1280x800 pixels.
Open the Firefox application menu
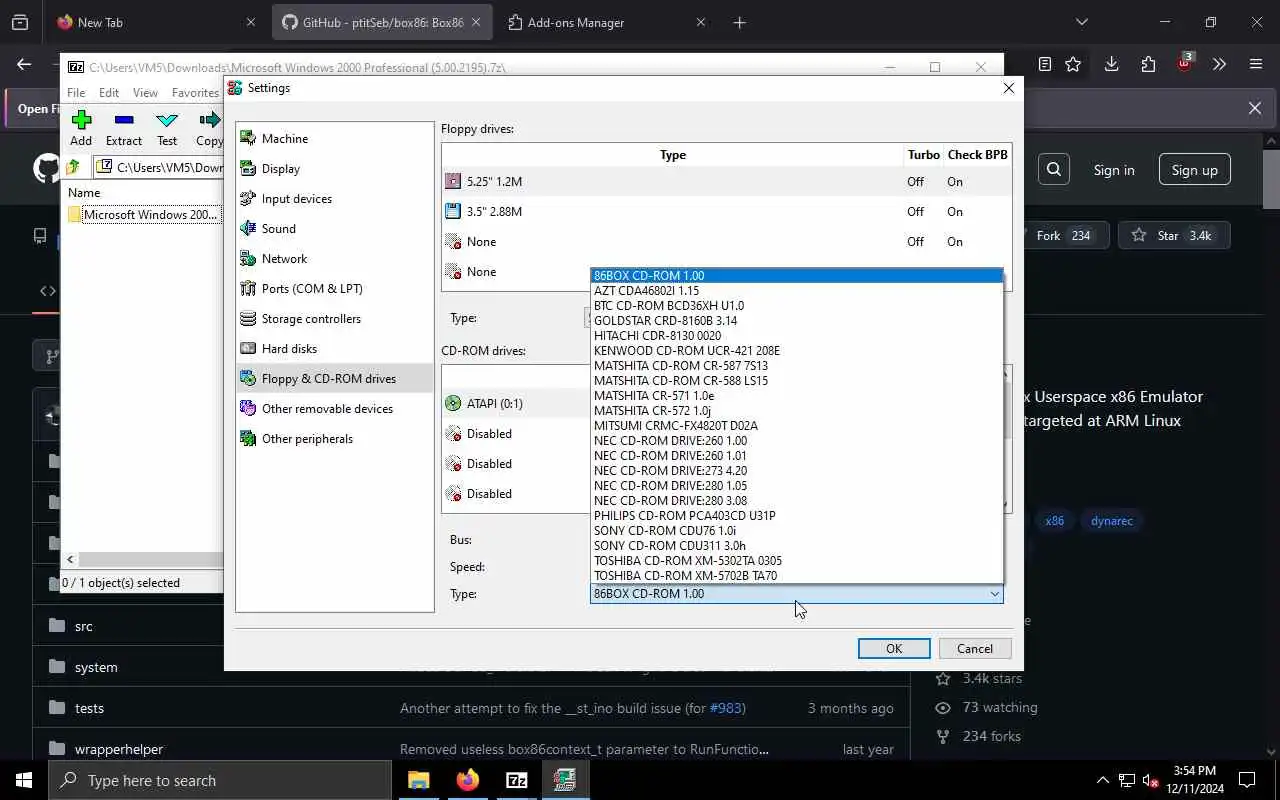(1256, 64)
